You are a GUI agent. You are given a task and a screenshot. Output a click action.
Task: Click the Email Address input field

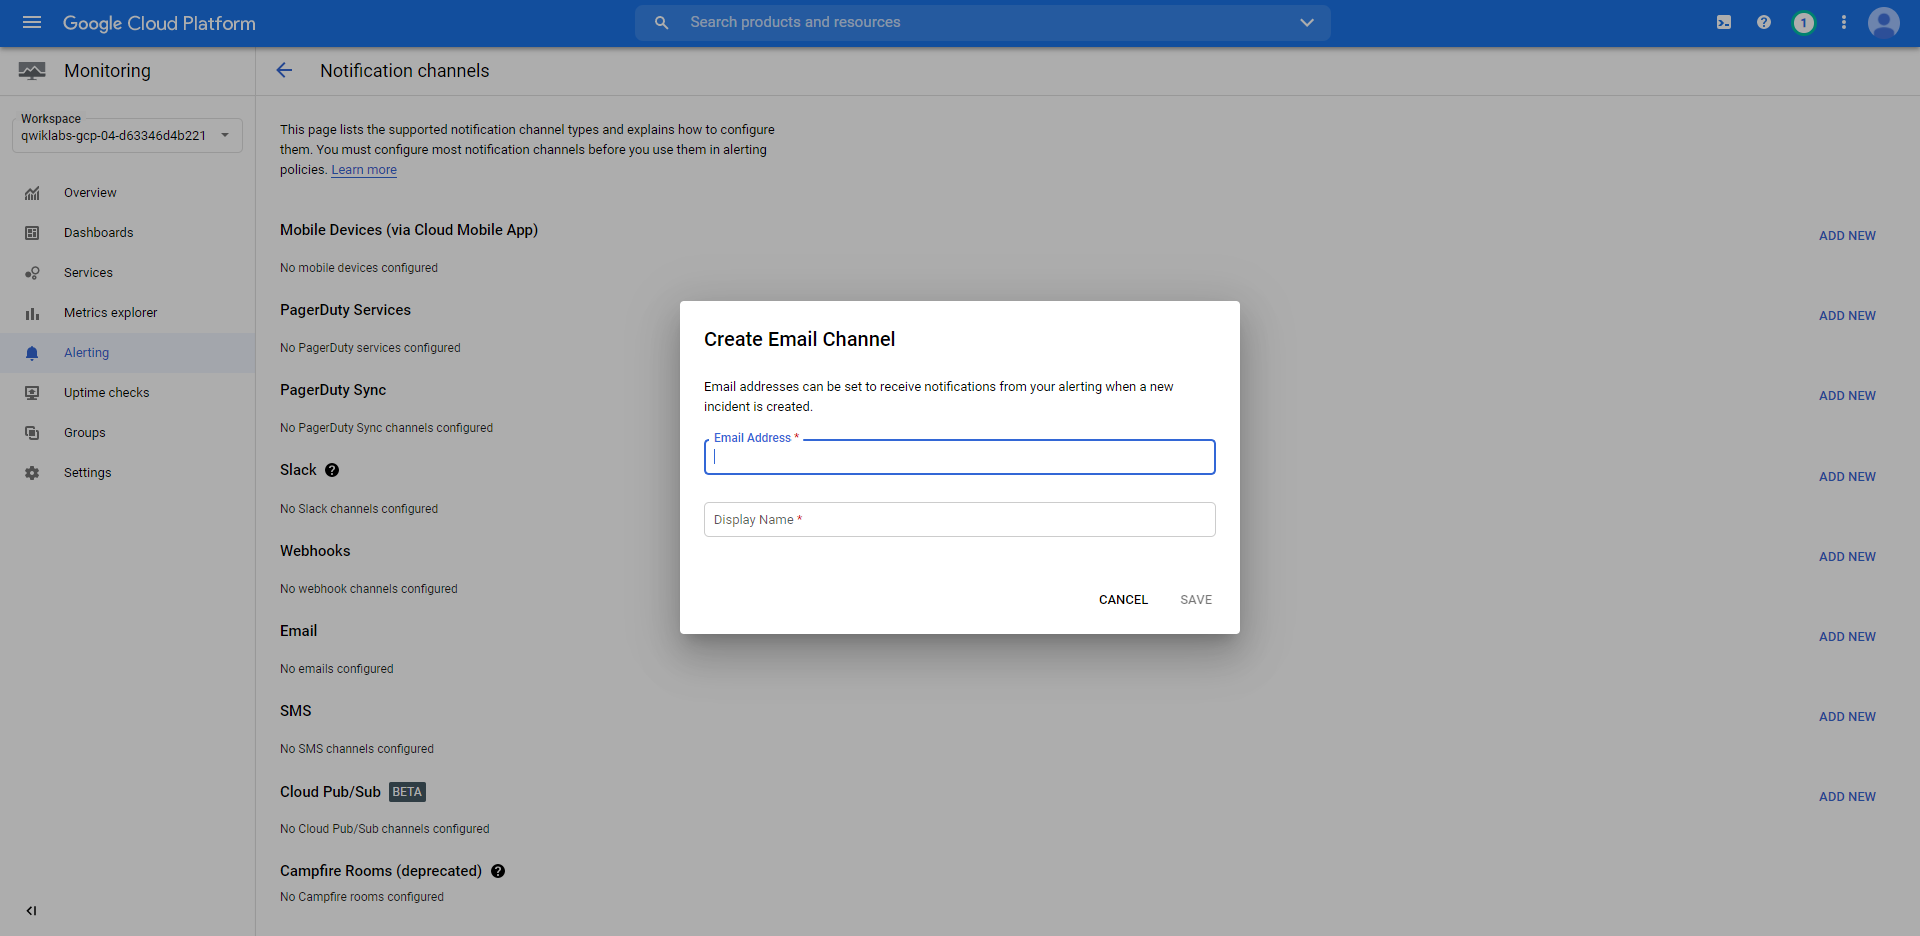click(x=960, y=457)
